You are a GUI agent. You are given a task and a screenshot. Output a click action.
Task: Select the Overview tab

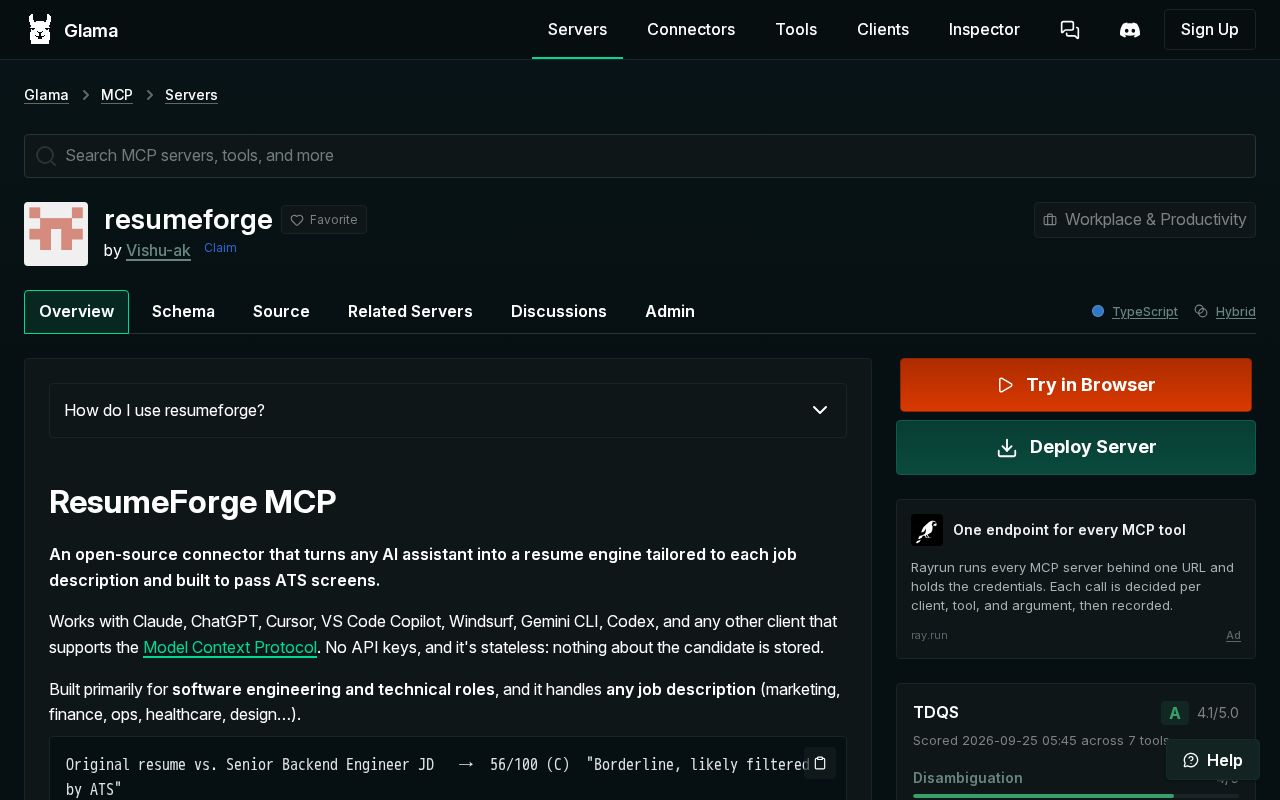(x=76, y=312)
